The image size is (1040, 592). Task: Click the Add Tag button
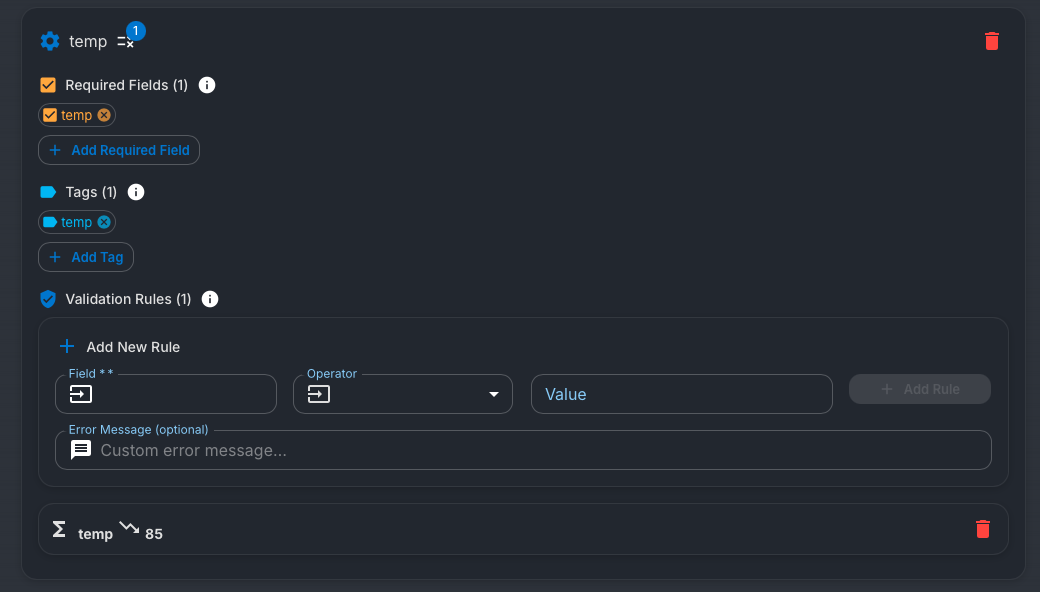click(85, 257)
